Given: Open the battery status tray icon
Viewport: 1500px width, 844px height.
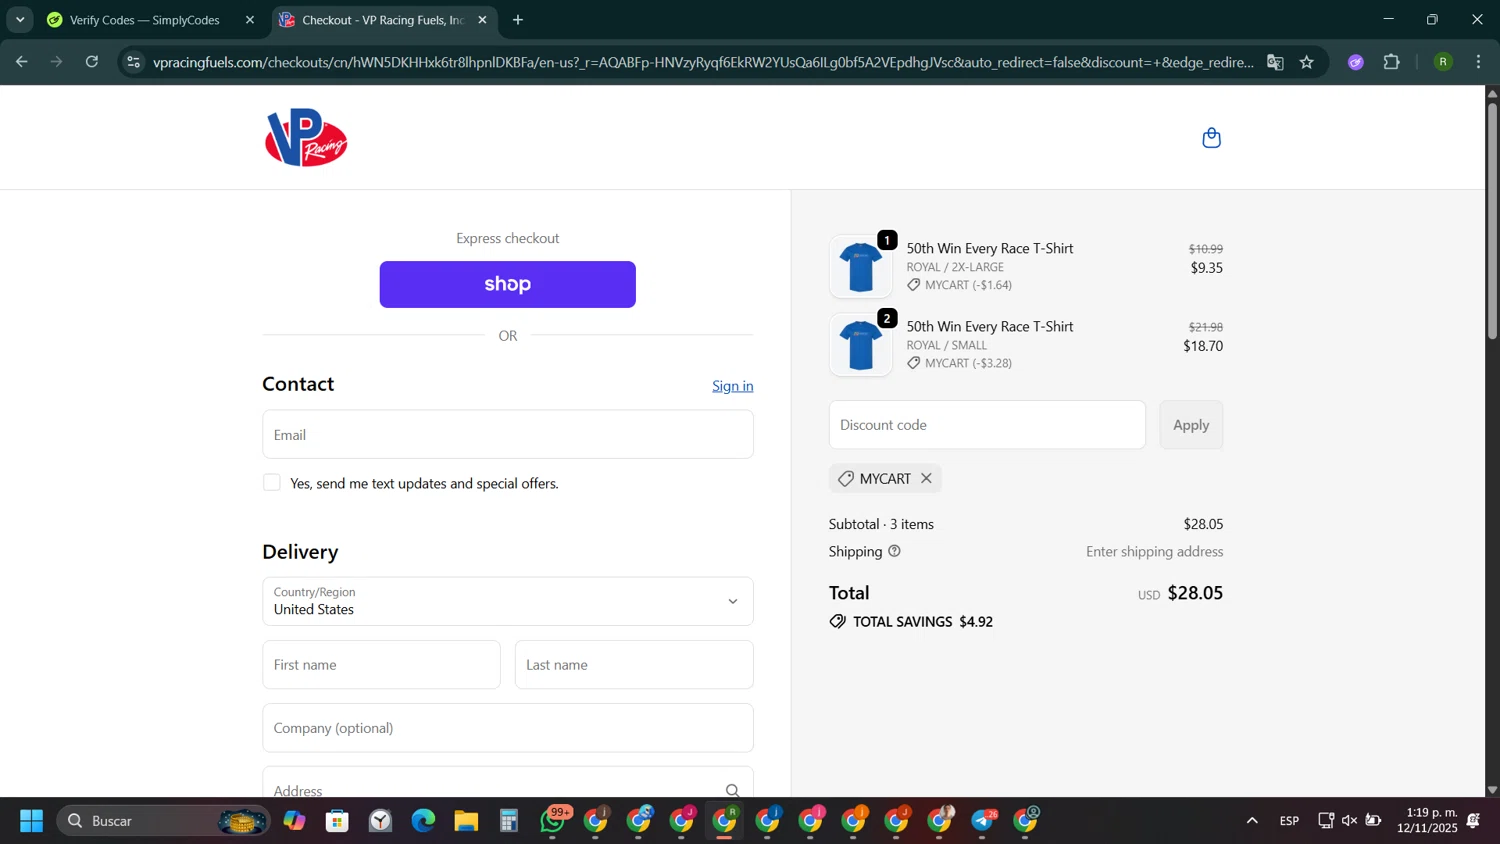Looking at the screenshot, I should (1373, 821).
